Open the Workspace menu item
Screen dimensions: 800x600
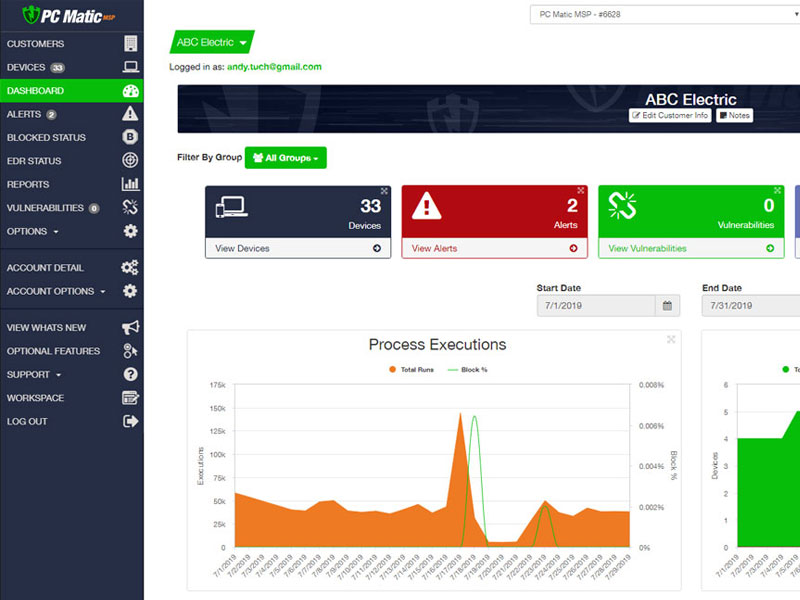click(x=71, y=397)
